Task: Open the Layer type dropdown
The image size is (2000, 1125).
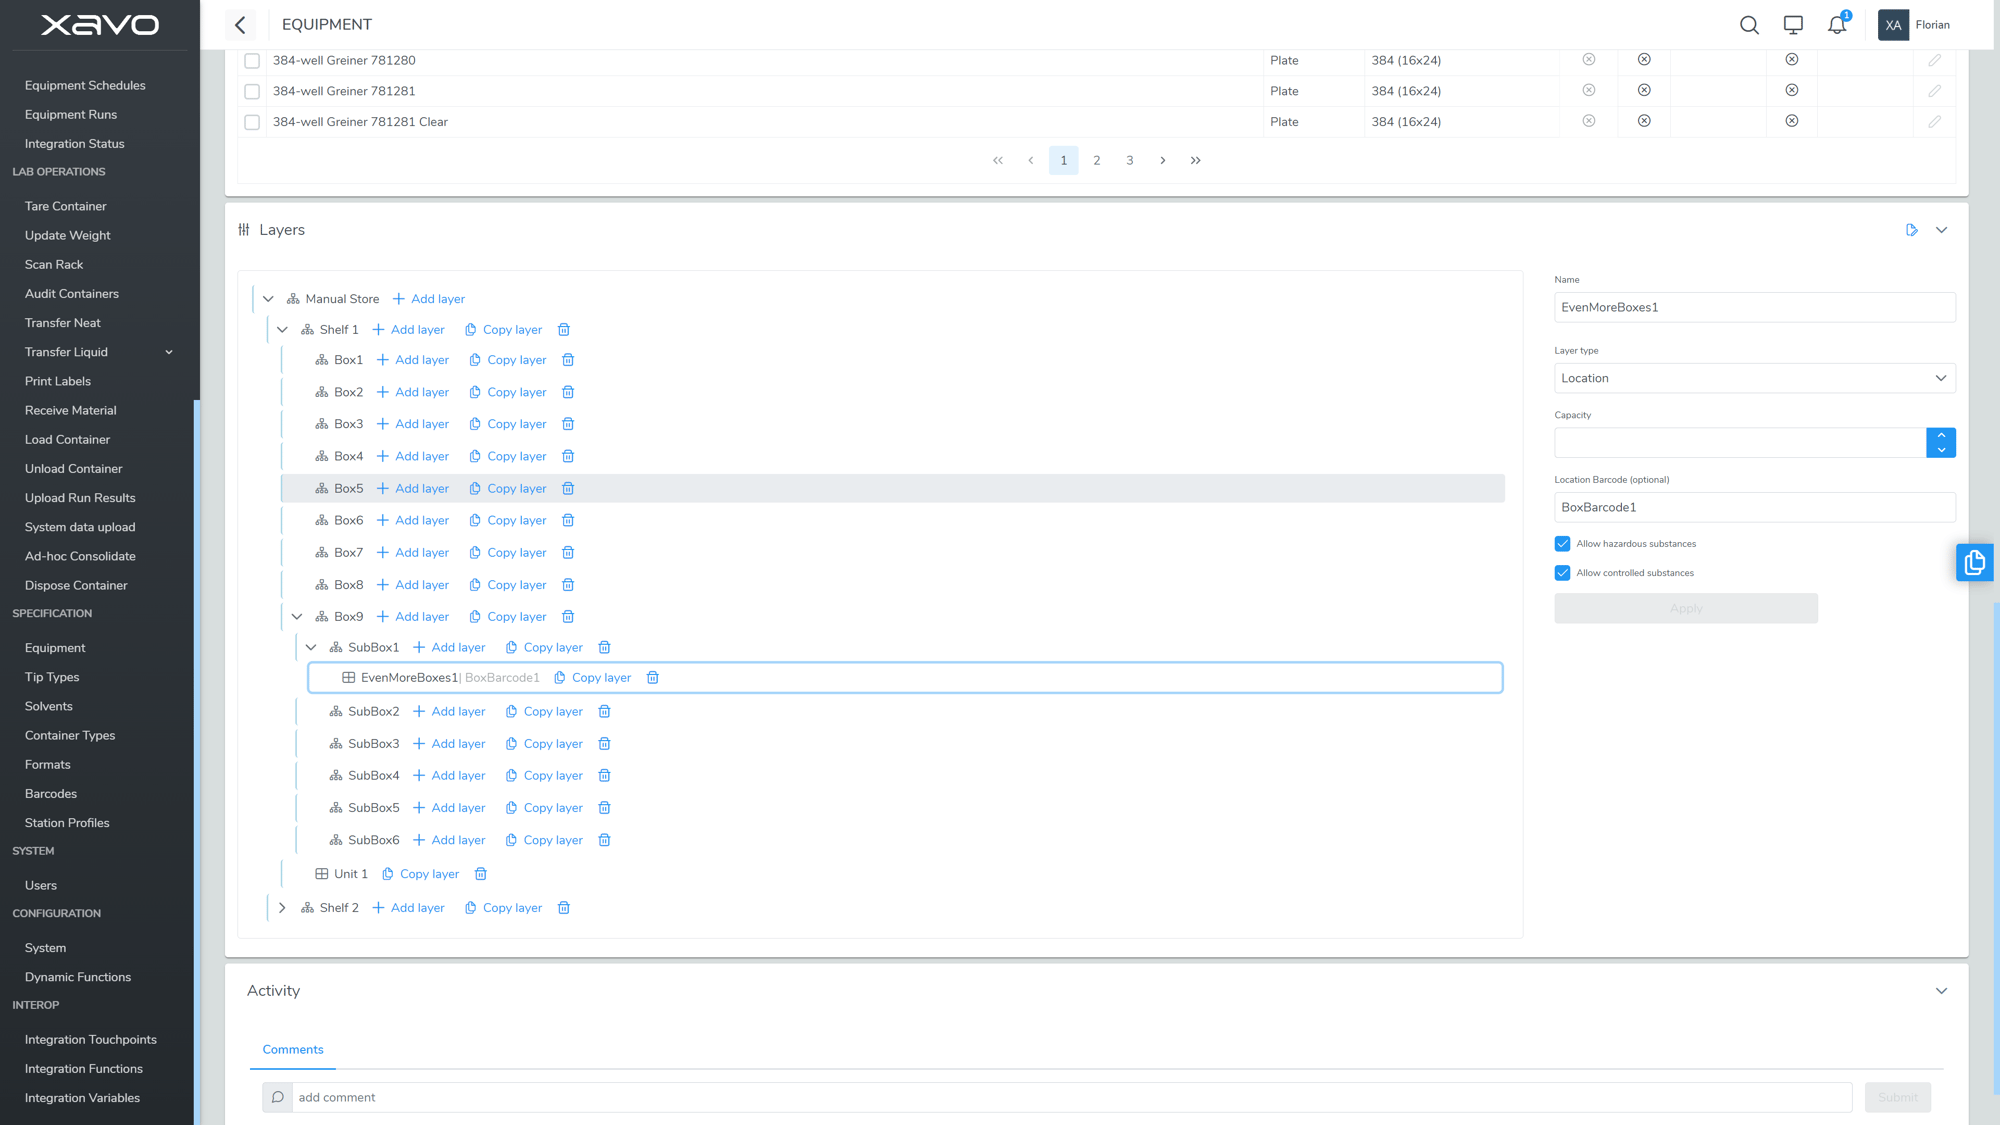Action: [x=1754, y=378]
